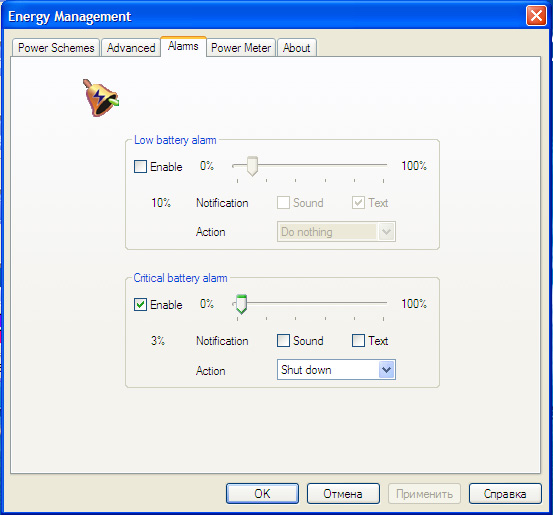Viewport: 553px width, 515px height.
Task: Click the Отмена cancel button
Action: 343,493
